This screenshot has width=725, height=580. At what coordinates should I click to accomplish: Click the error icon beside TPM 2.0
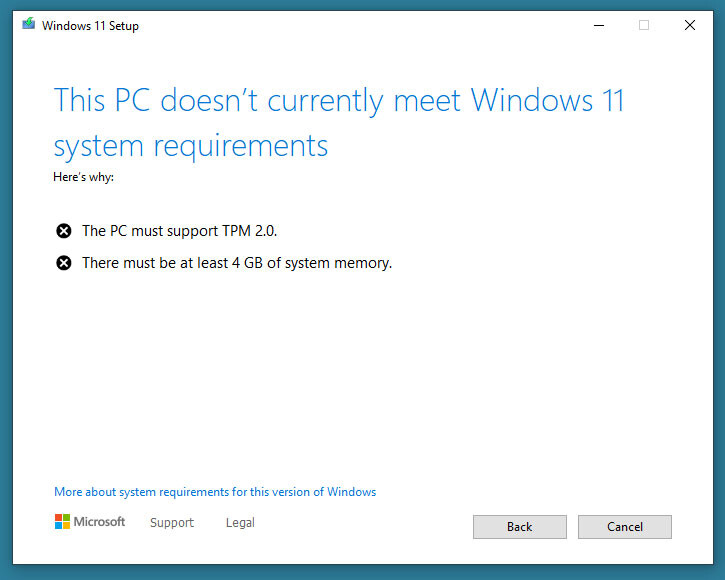(64, 230)
